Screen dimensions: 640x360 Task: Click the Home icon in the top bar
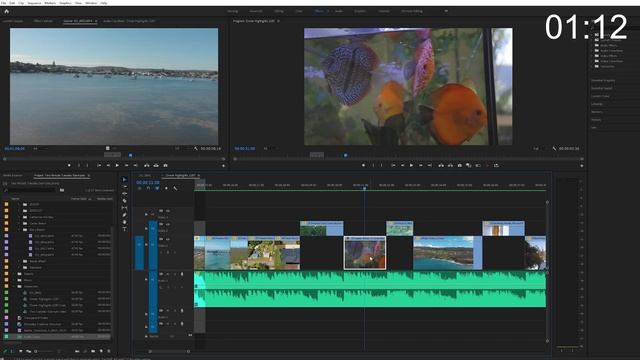pos(7,11)
